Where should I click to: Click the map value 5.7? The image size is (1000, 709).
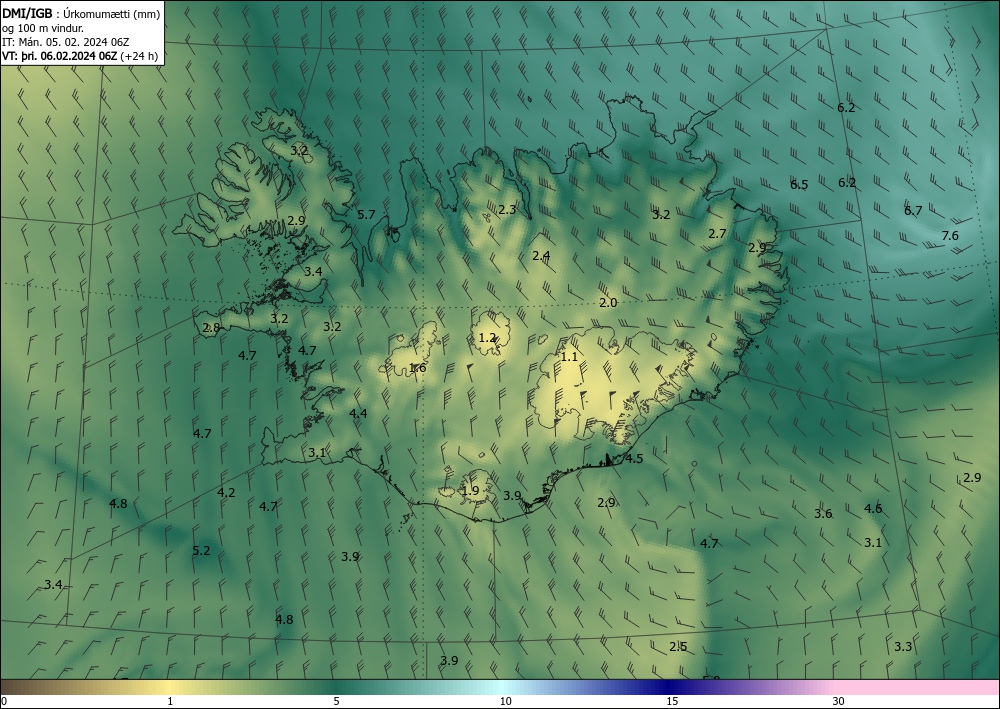tap(366, 215)
